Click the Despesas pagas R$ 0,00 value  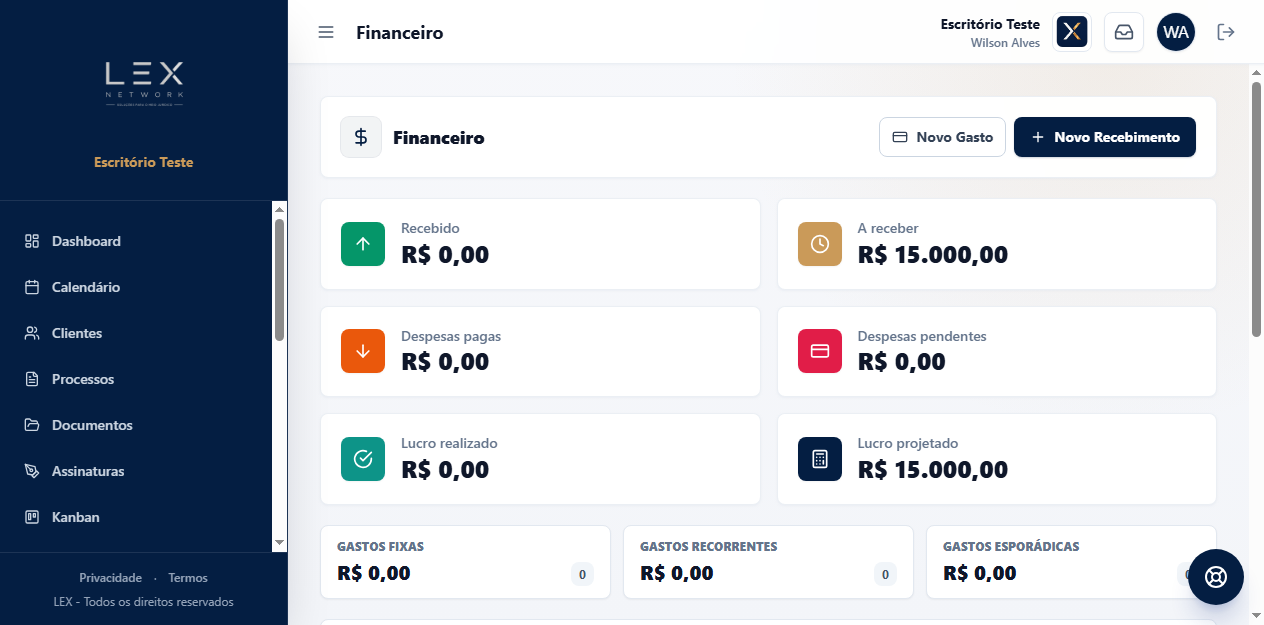pos(445,362)
